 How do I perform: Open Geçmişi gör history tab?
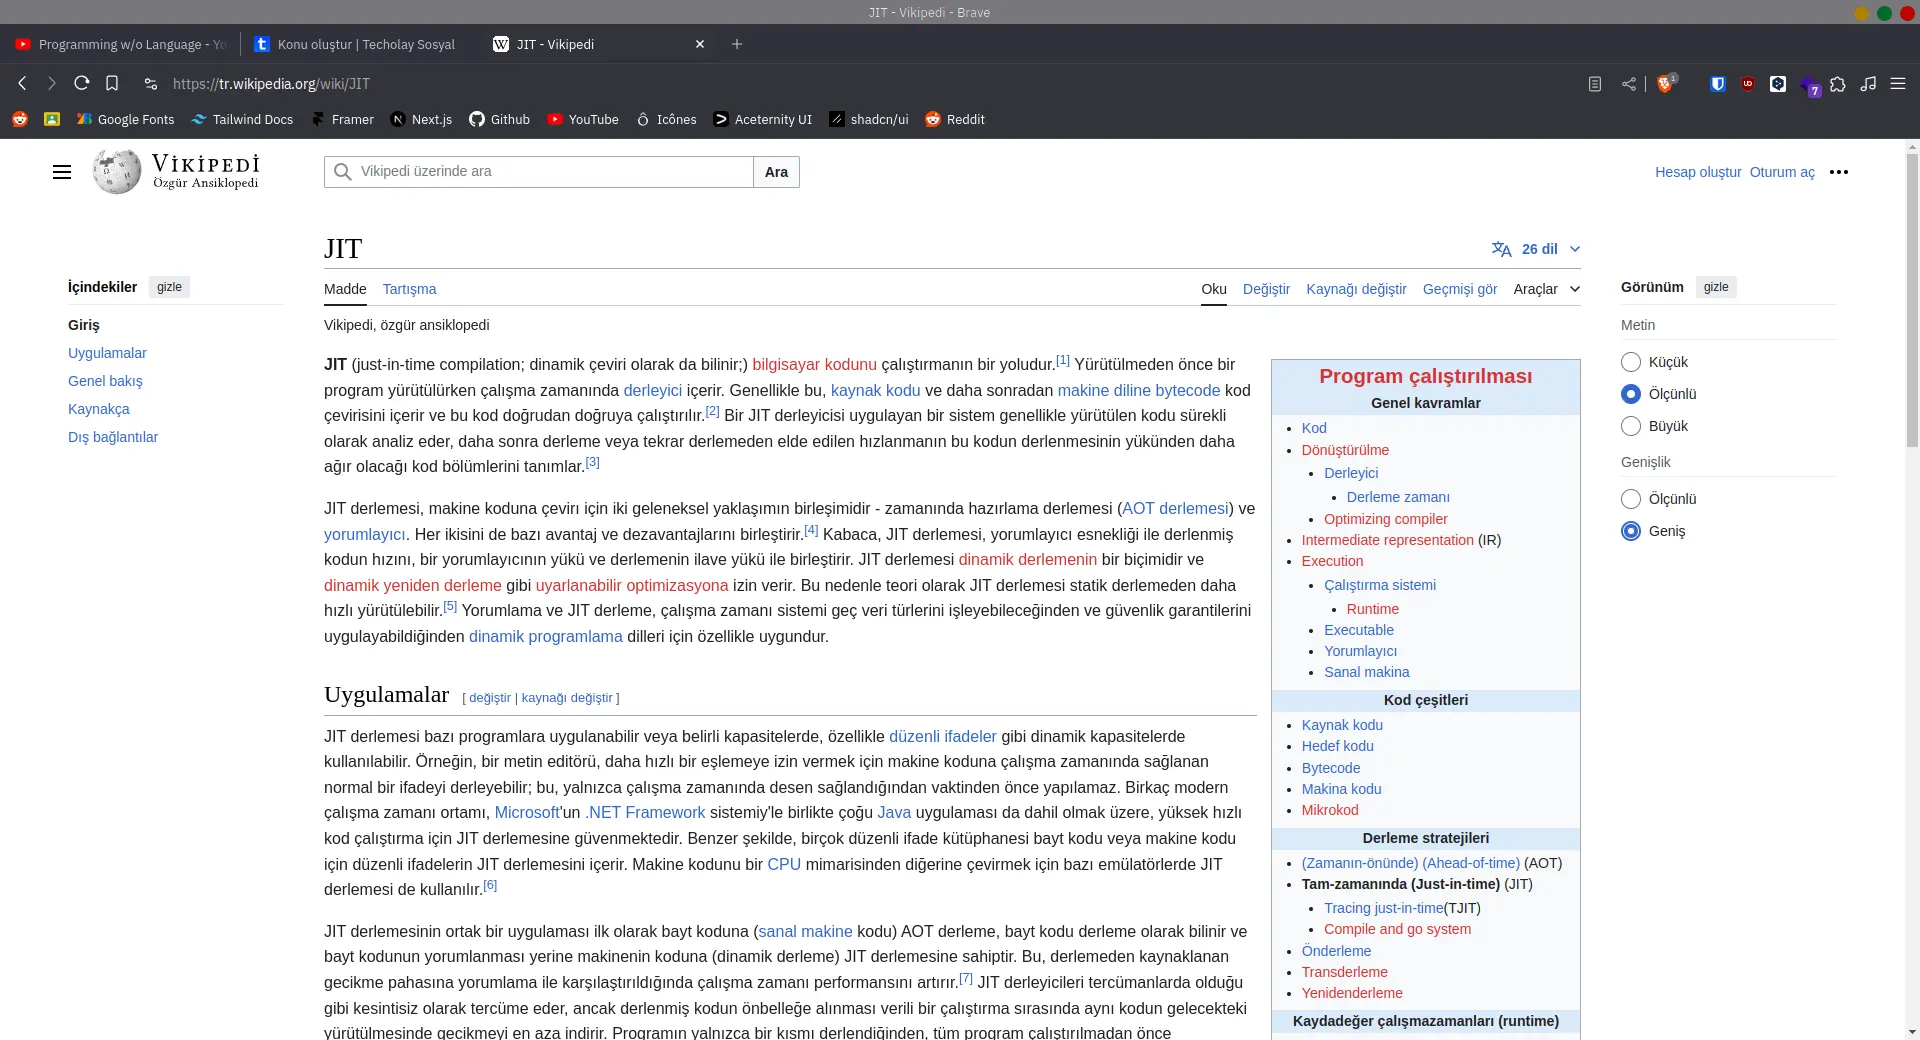(x=1460, y=289)
